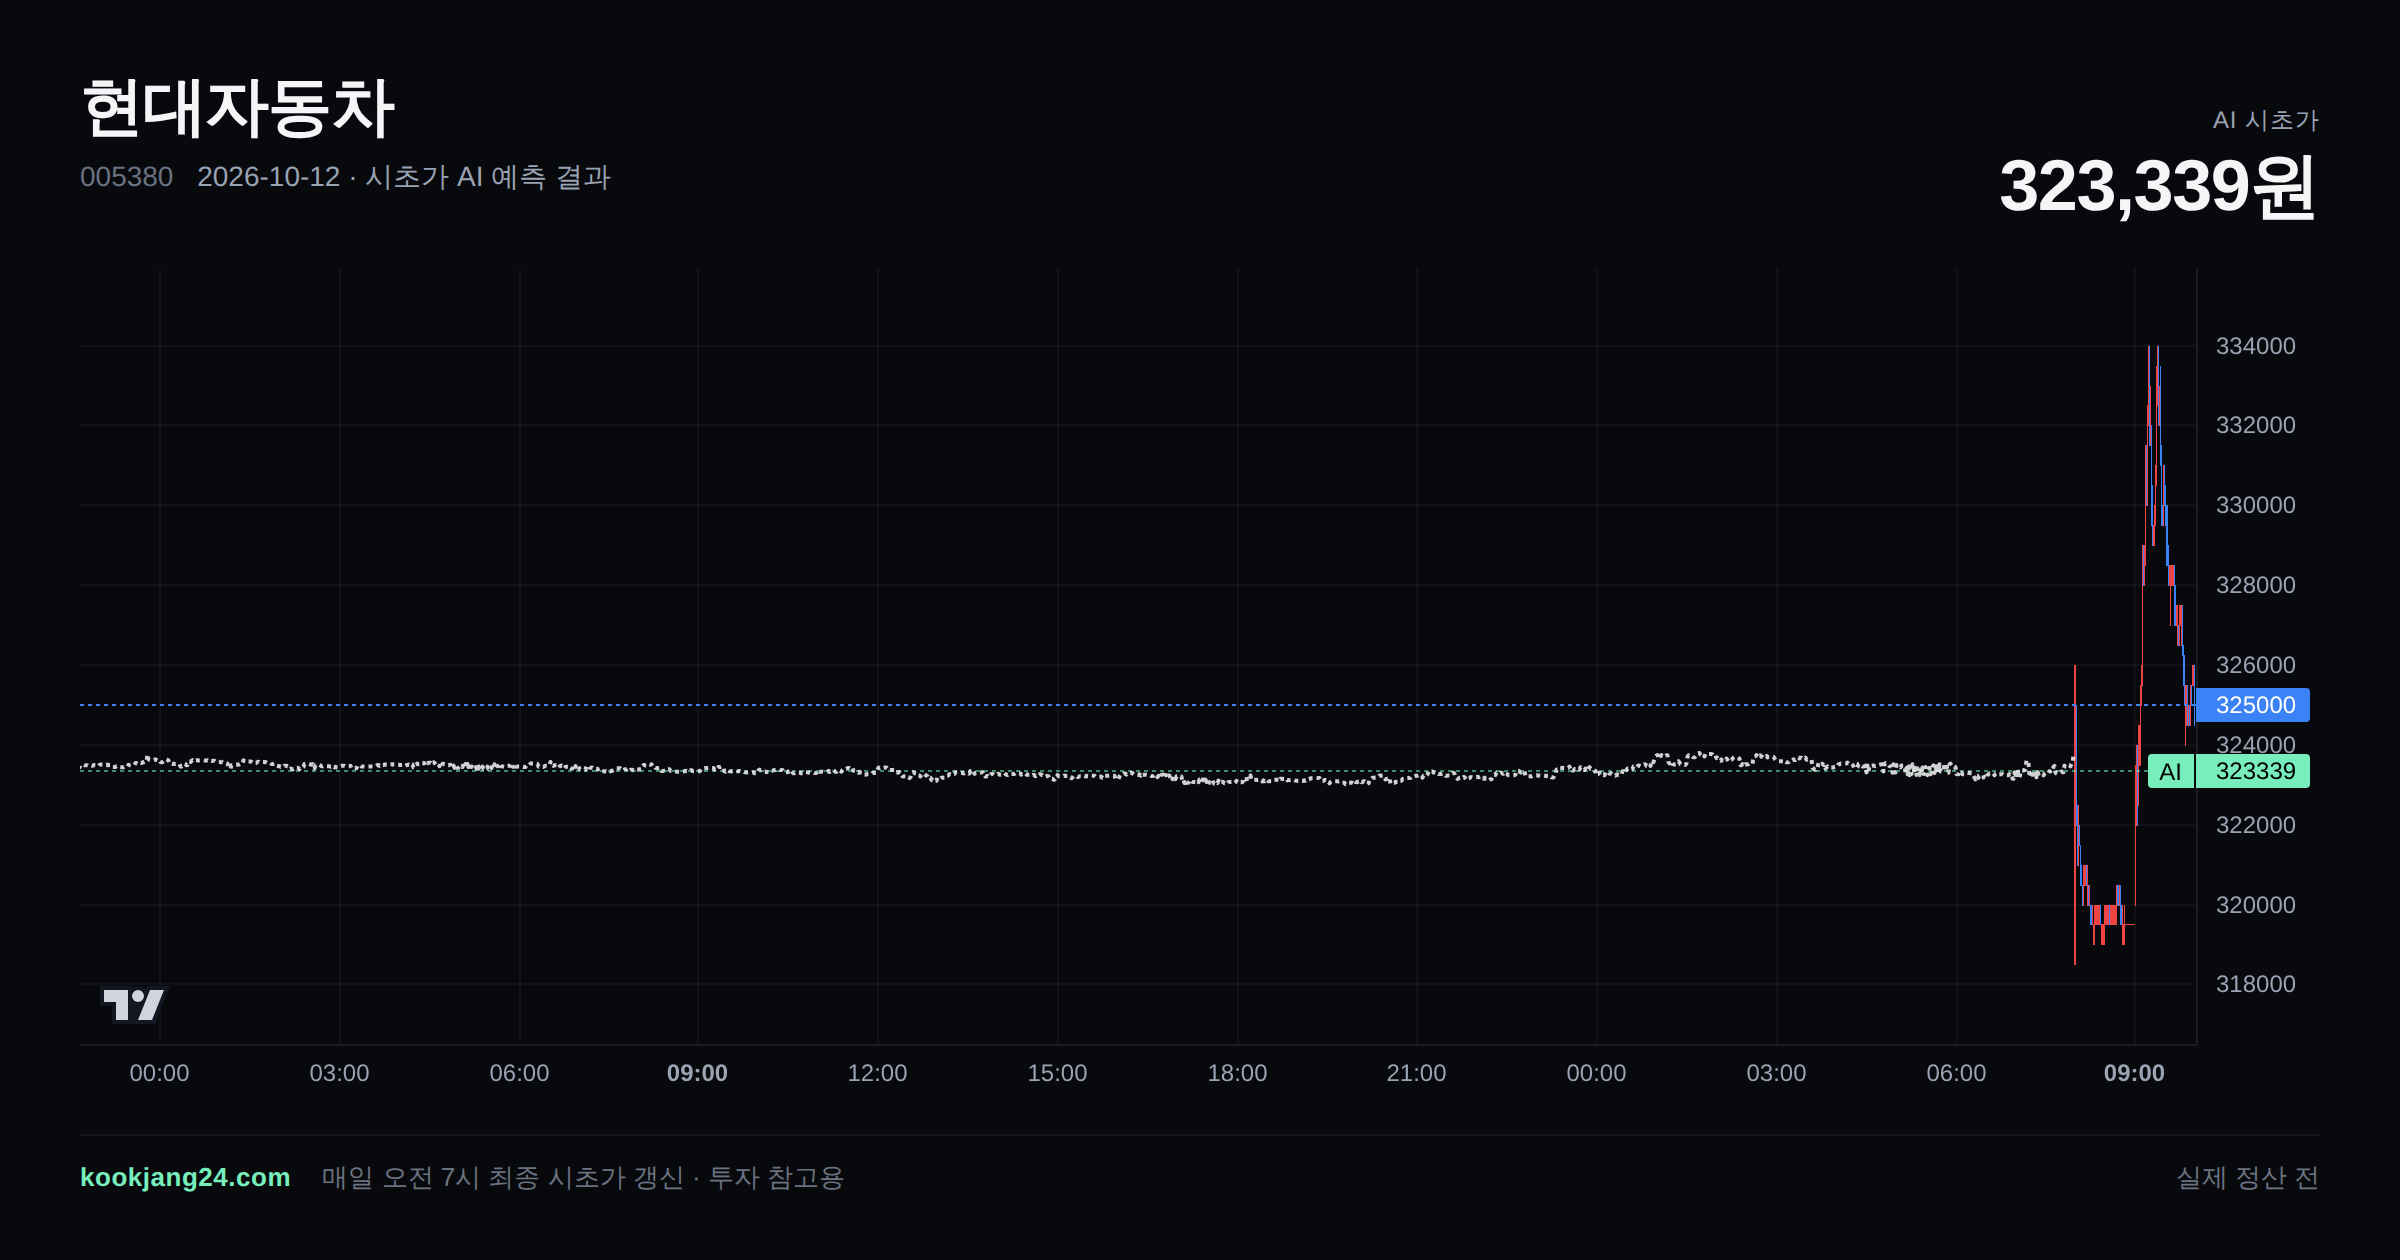2400x1260 pixels.
Task: Click the stock code 005380
Action: 126,177
